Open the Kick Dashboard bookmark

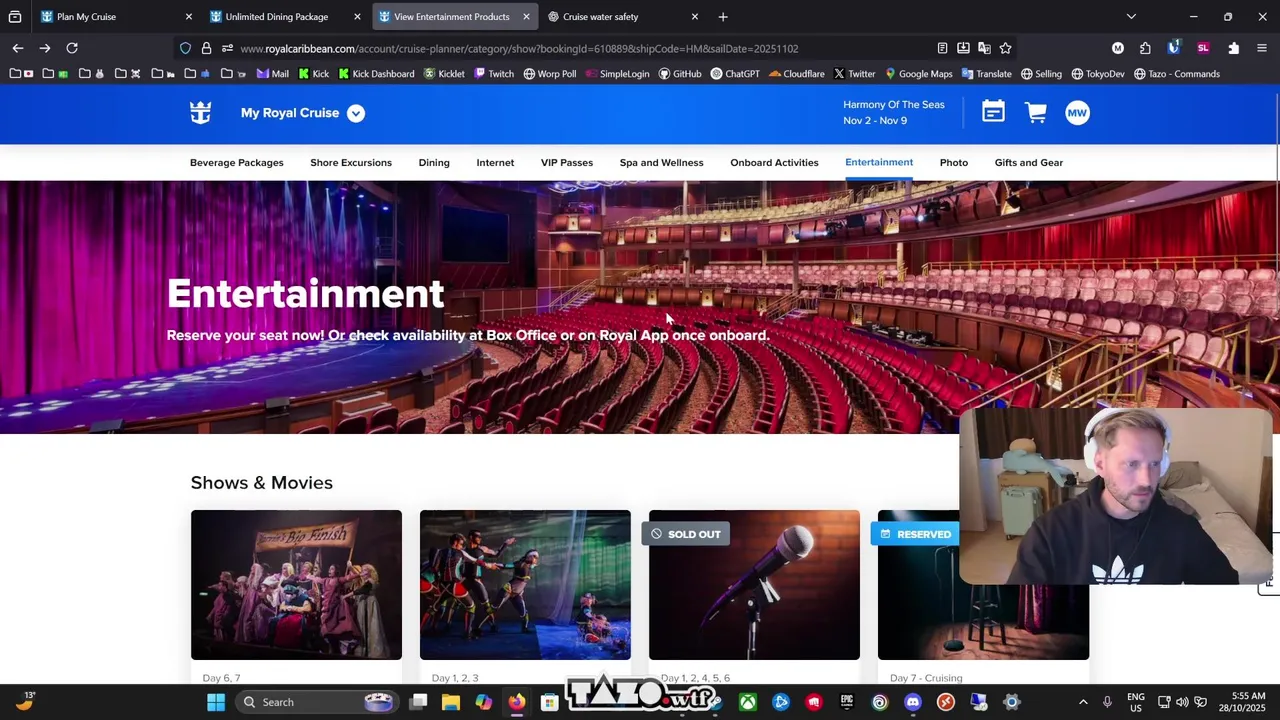(x=376, y=74)
